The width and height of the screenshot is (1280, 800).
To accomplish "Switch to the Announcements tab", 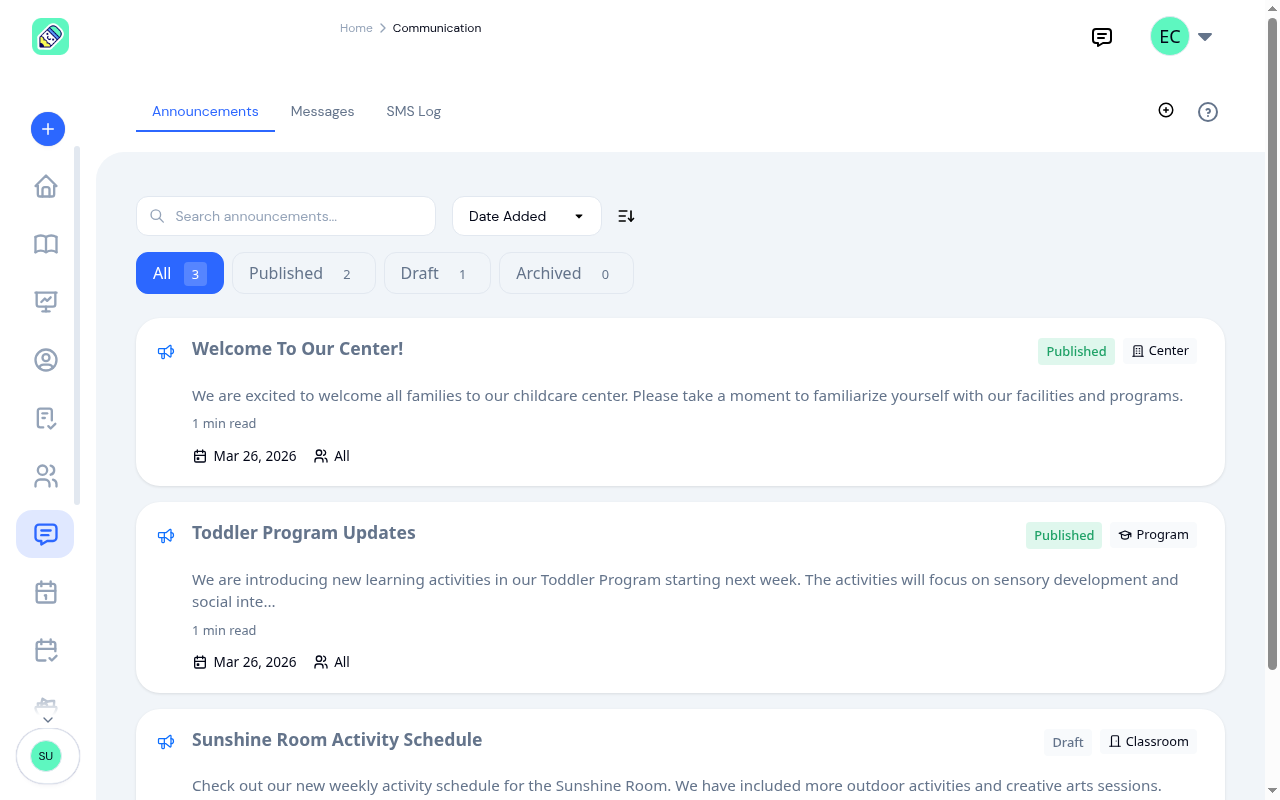I will tap(205, 111).
